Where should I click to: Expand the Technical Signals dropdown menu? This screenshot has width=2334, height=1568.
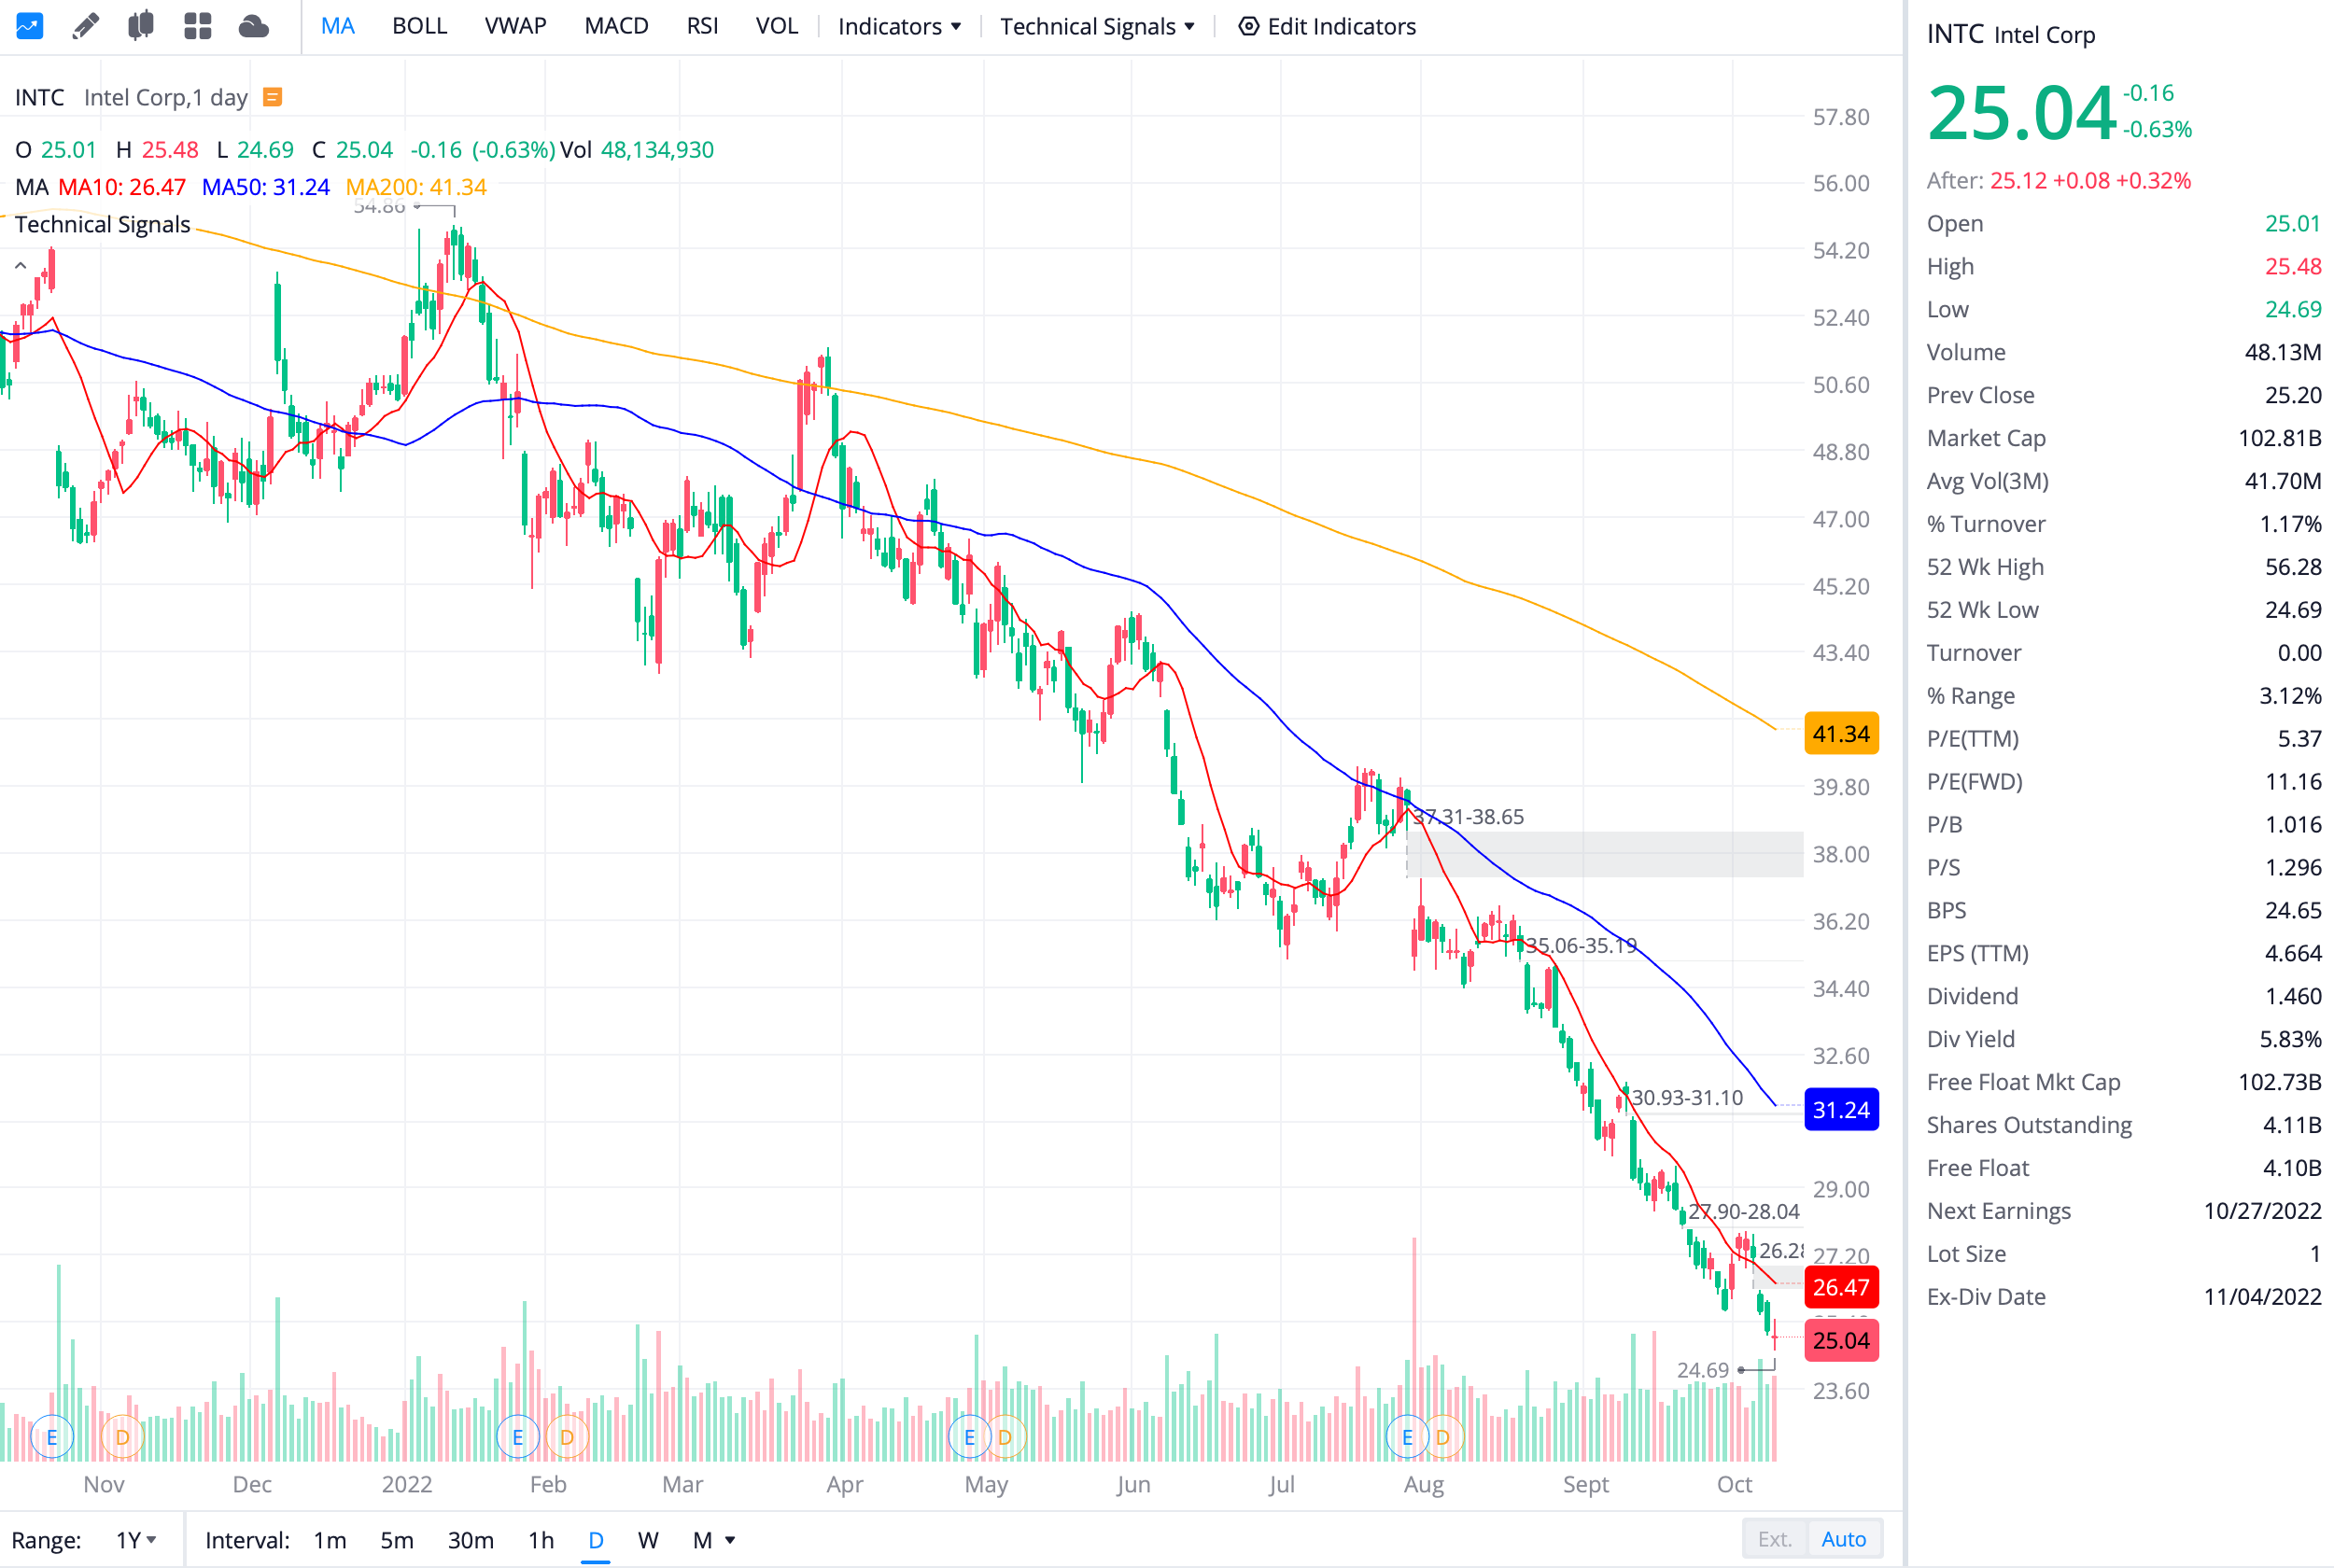point(1097,26)
